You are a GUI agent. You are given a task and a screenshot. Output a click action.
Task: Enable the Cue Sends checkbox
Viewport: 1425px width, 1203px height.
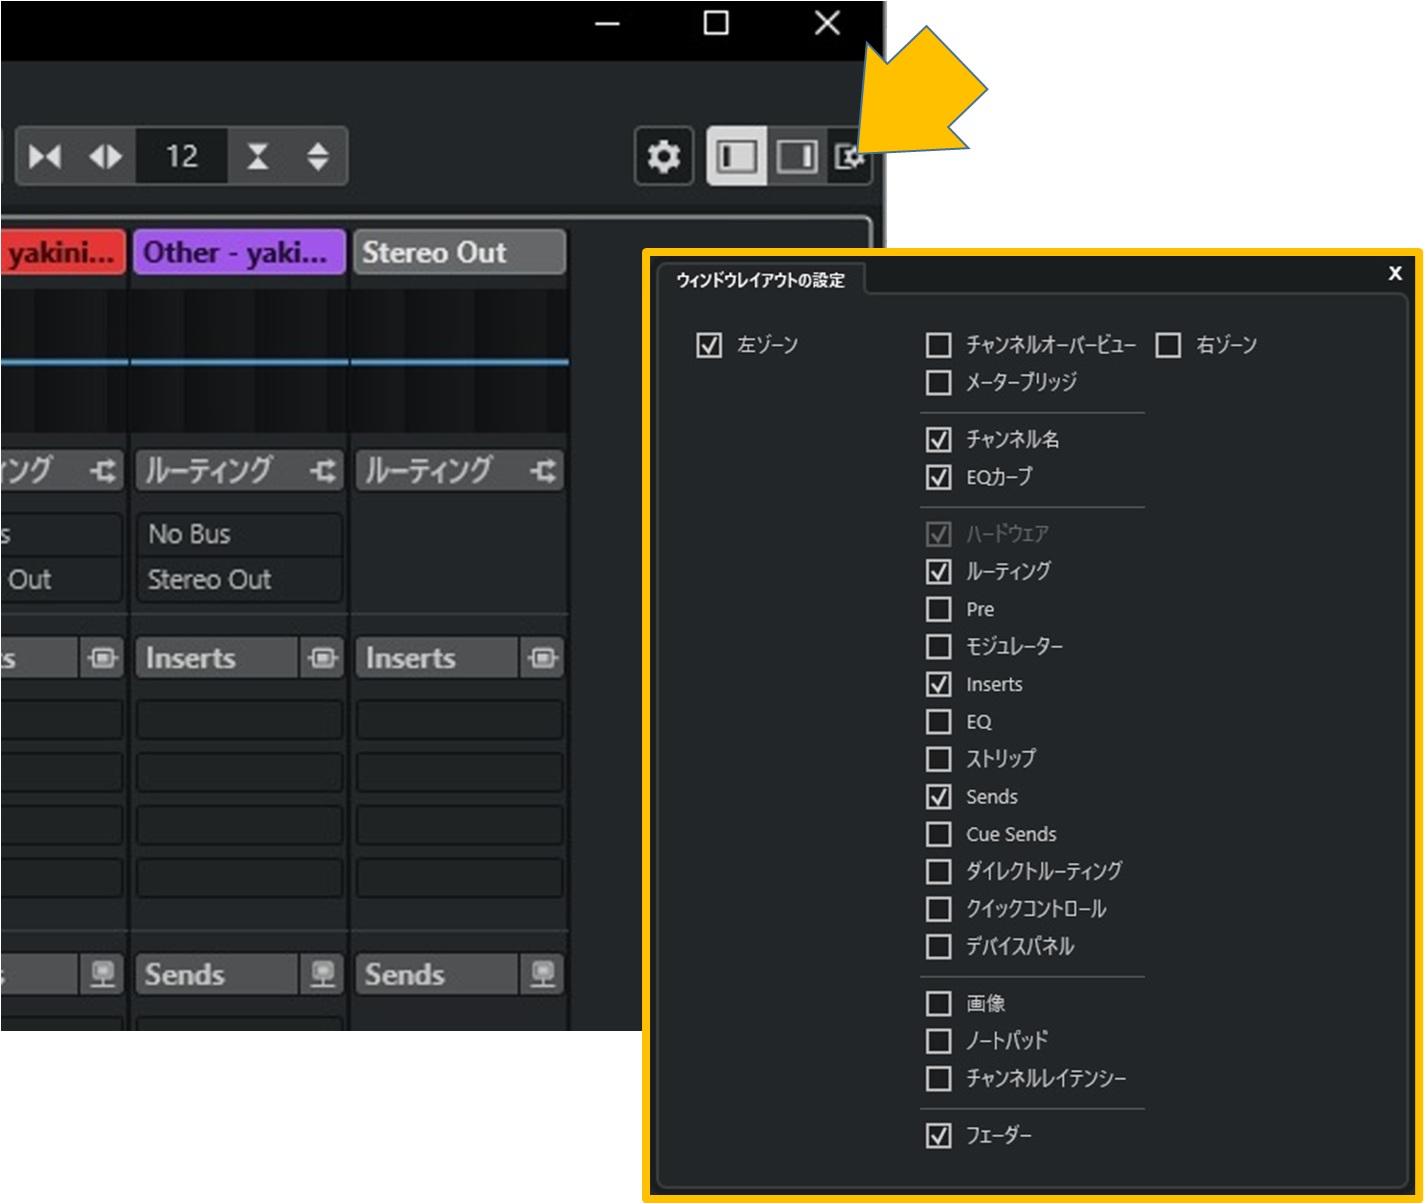(938, 834)
